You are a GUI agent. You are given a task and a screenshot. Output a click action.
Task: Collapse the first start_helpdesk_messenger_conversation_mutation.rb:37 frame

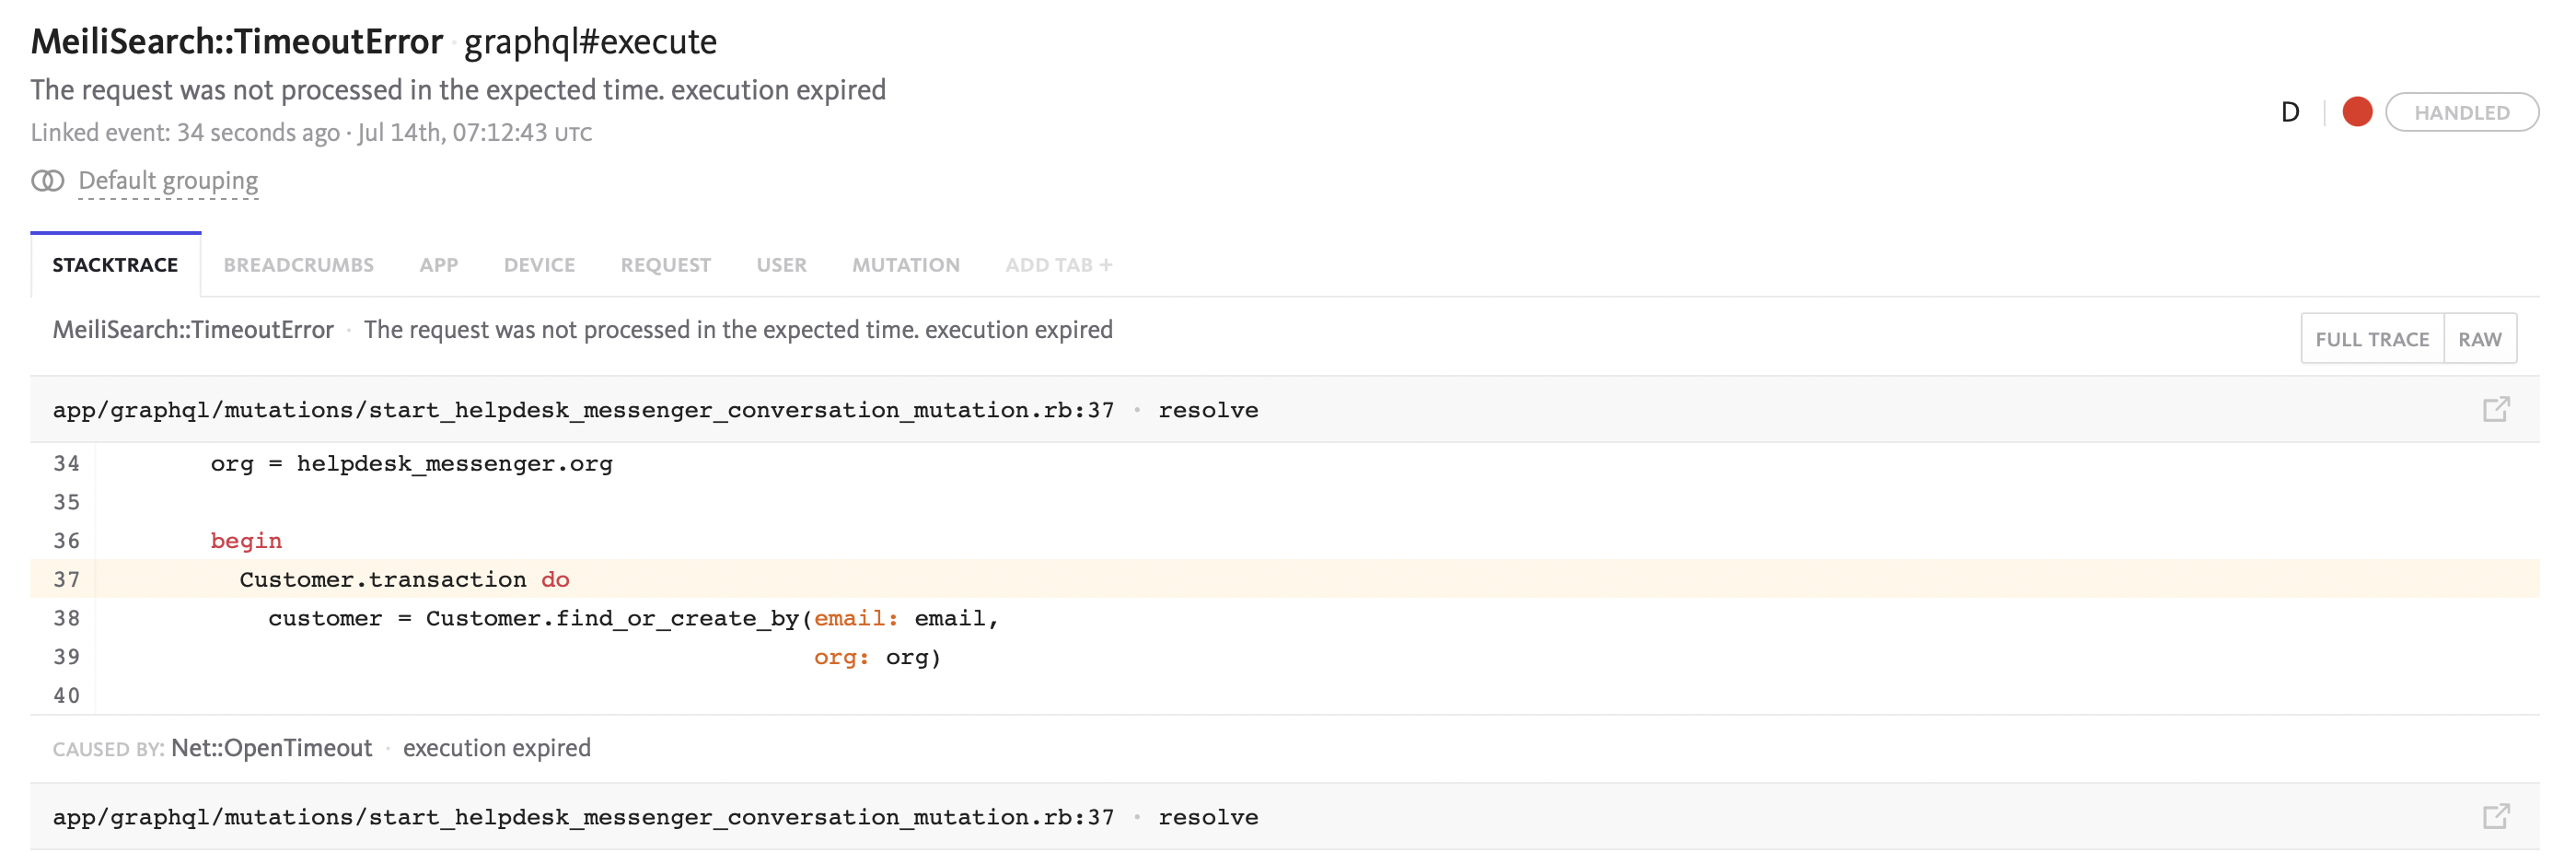click(x=1285, y=409)
